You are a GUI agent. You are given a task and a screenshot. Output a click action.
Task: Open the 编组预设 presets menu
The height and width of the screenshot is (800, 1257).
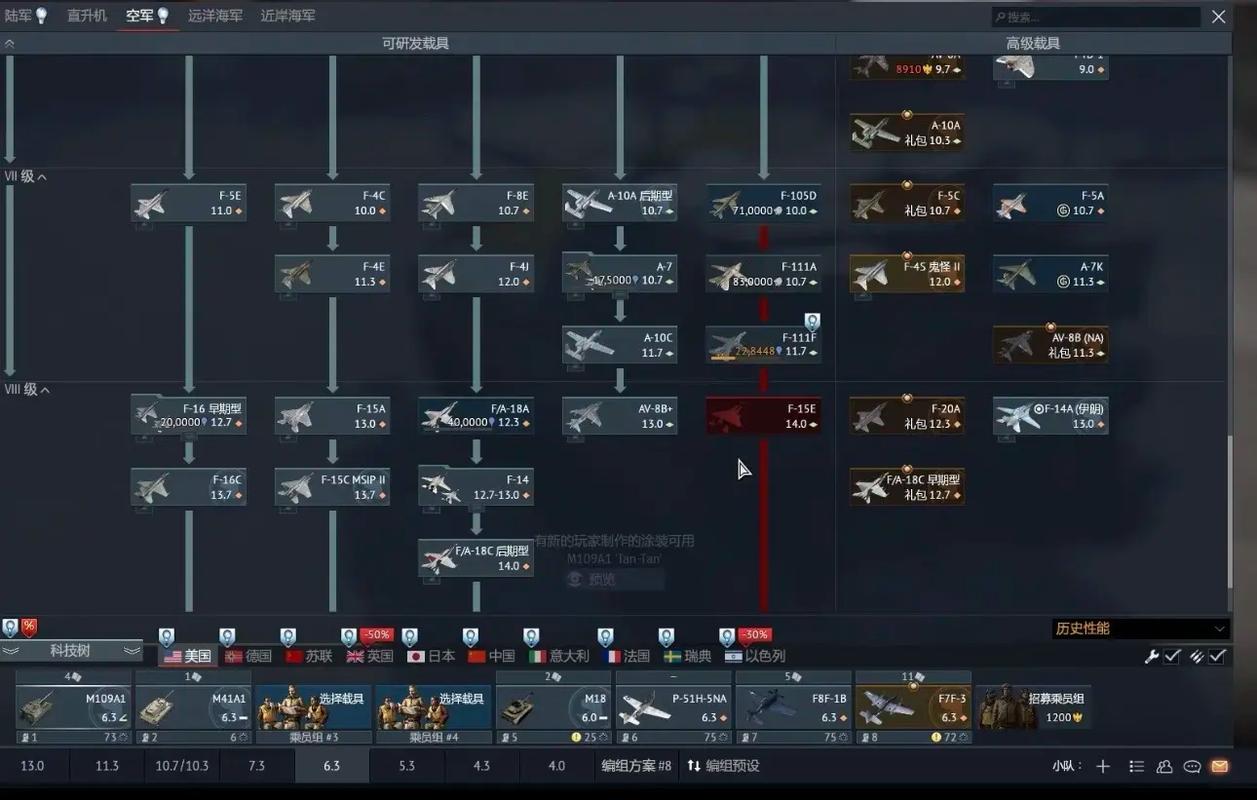click(724, 766)
